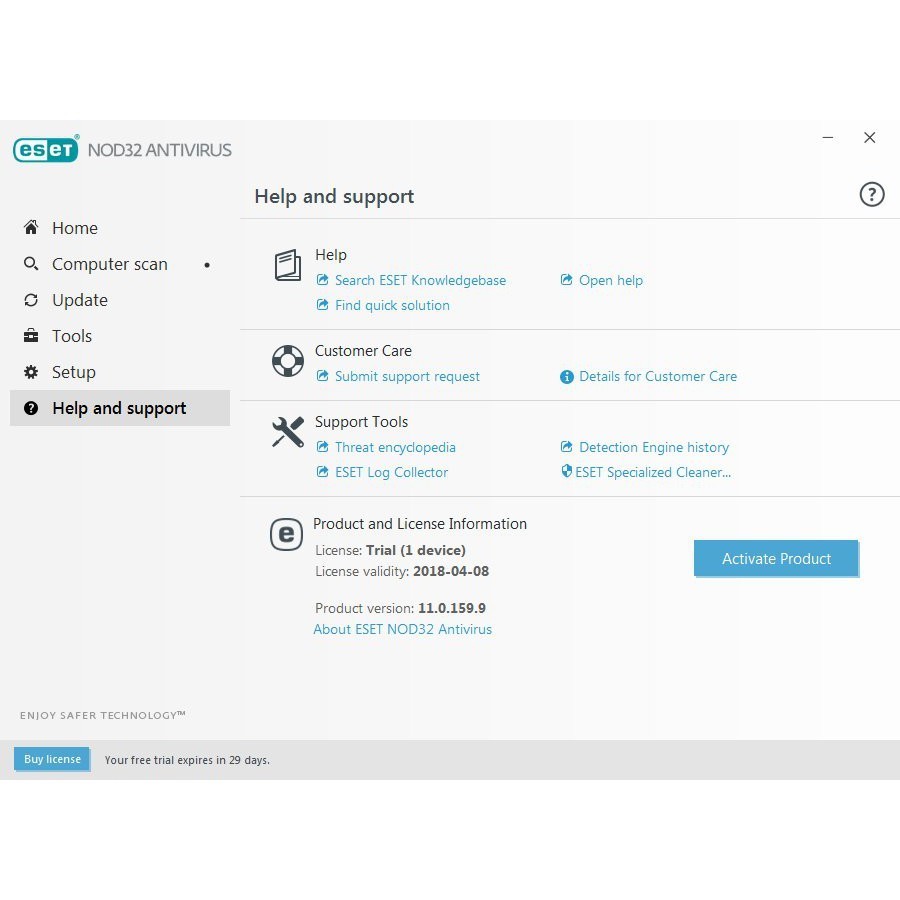Launch ESET Log Collector link
900x900 pixels.
[x=391, y=472]
